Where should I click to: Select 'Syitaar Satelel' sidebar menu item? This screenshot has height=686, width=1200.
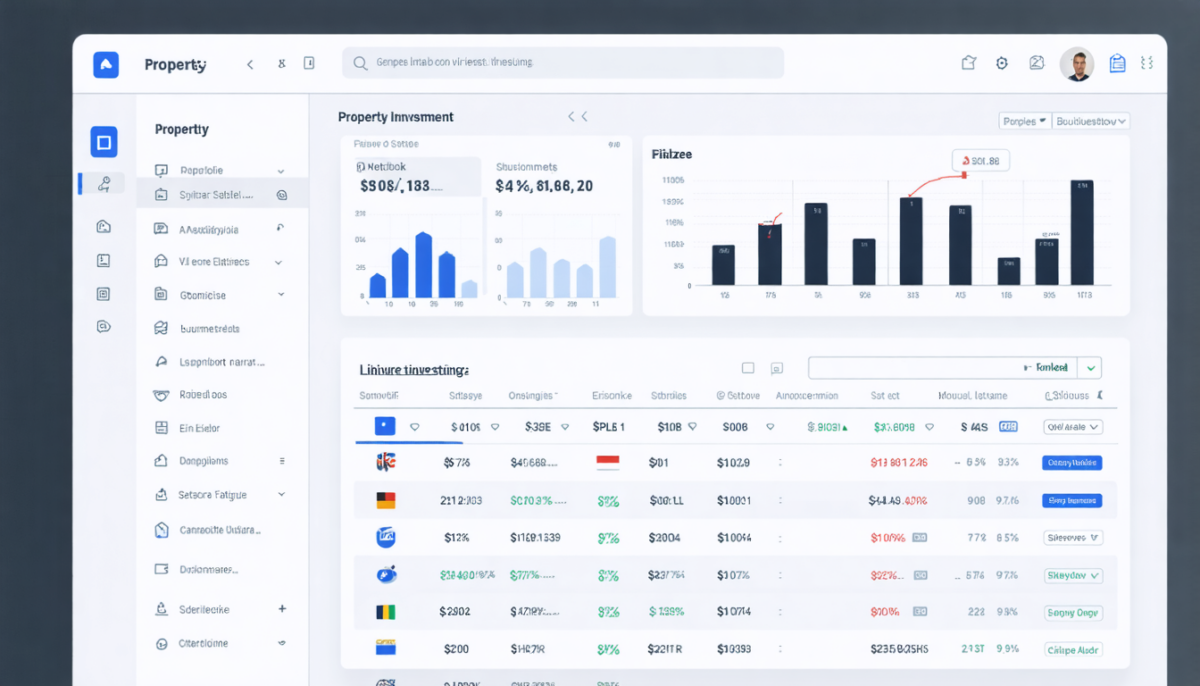[222, 195]
